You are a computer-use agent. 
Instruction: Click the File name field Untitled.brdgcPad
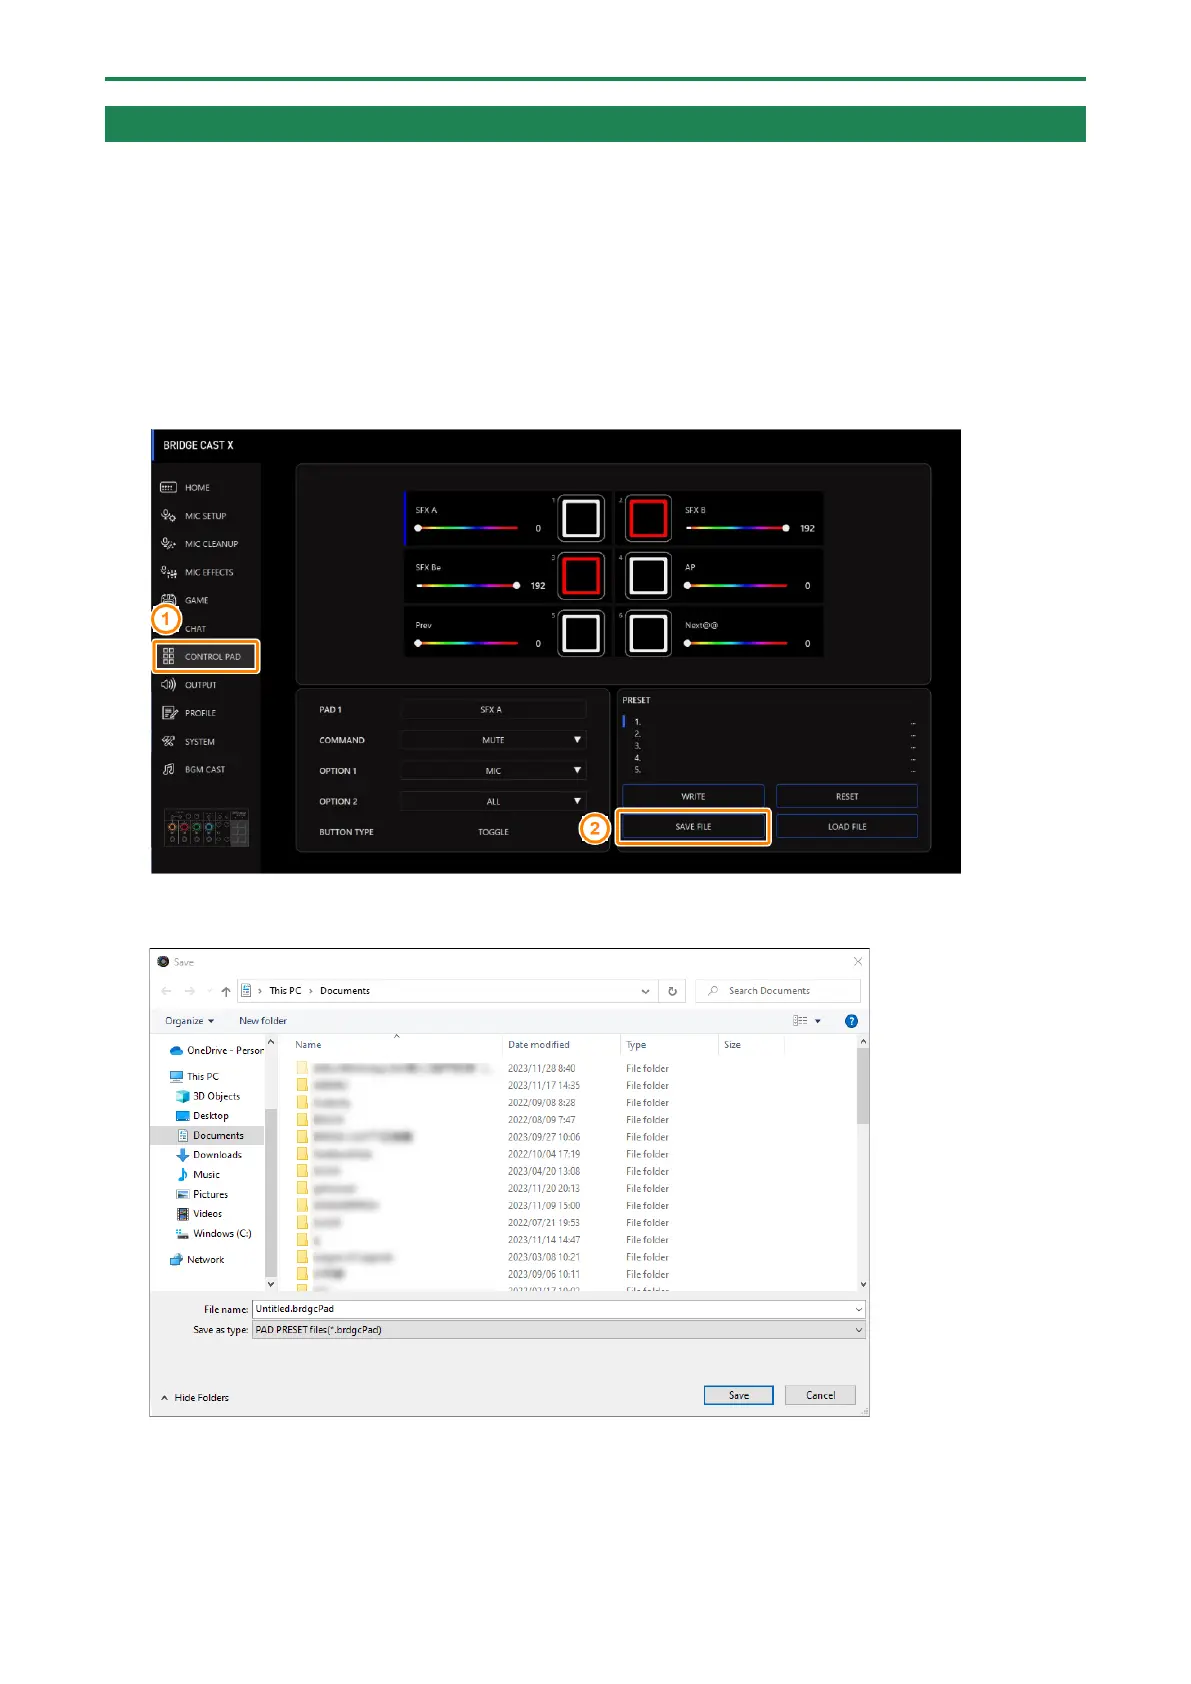click(558, 1309)
